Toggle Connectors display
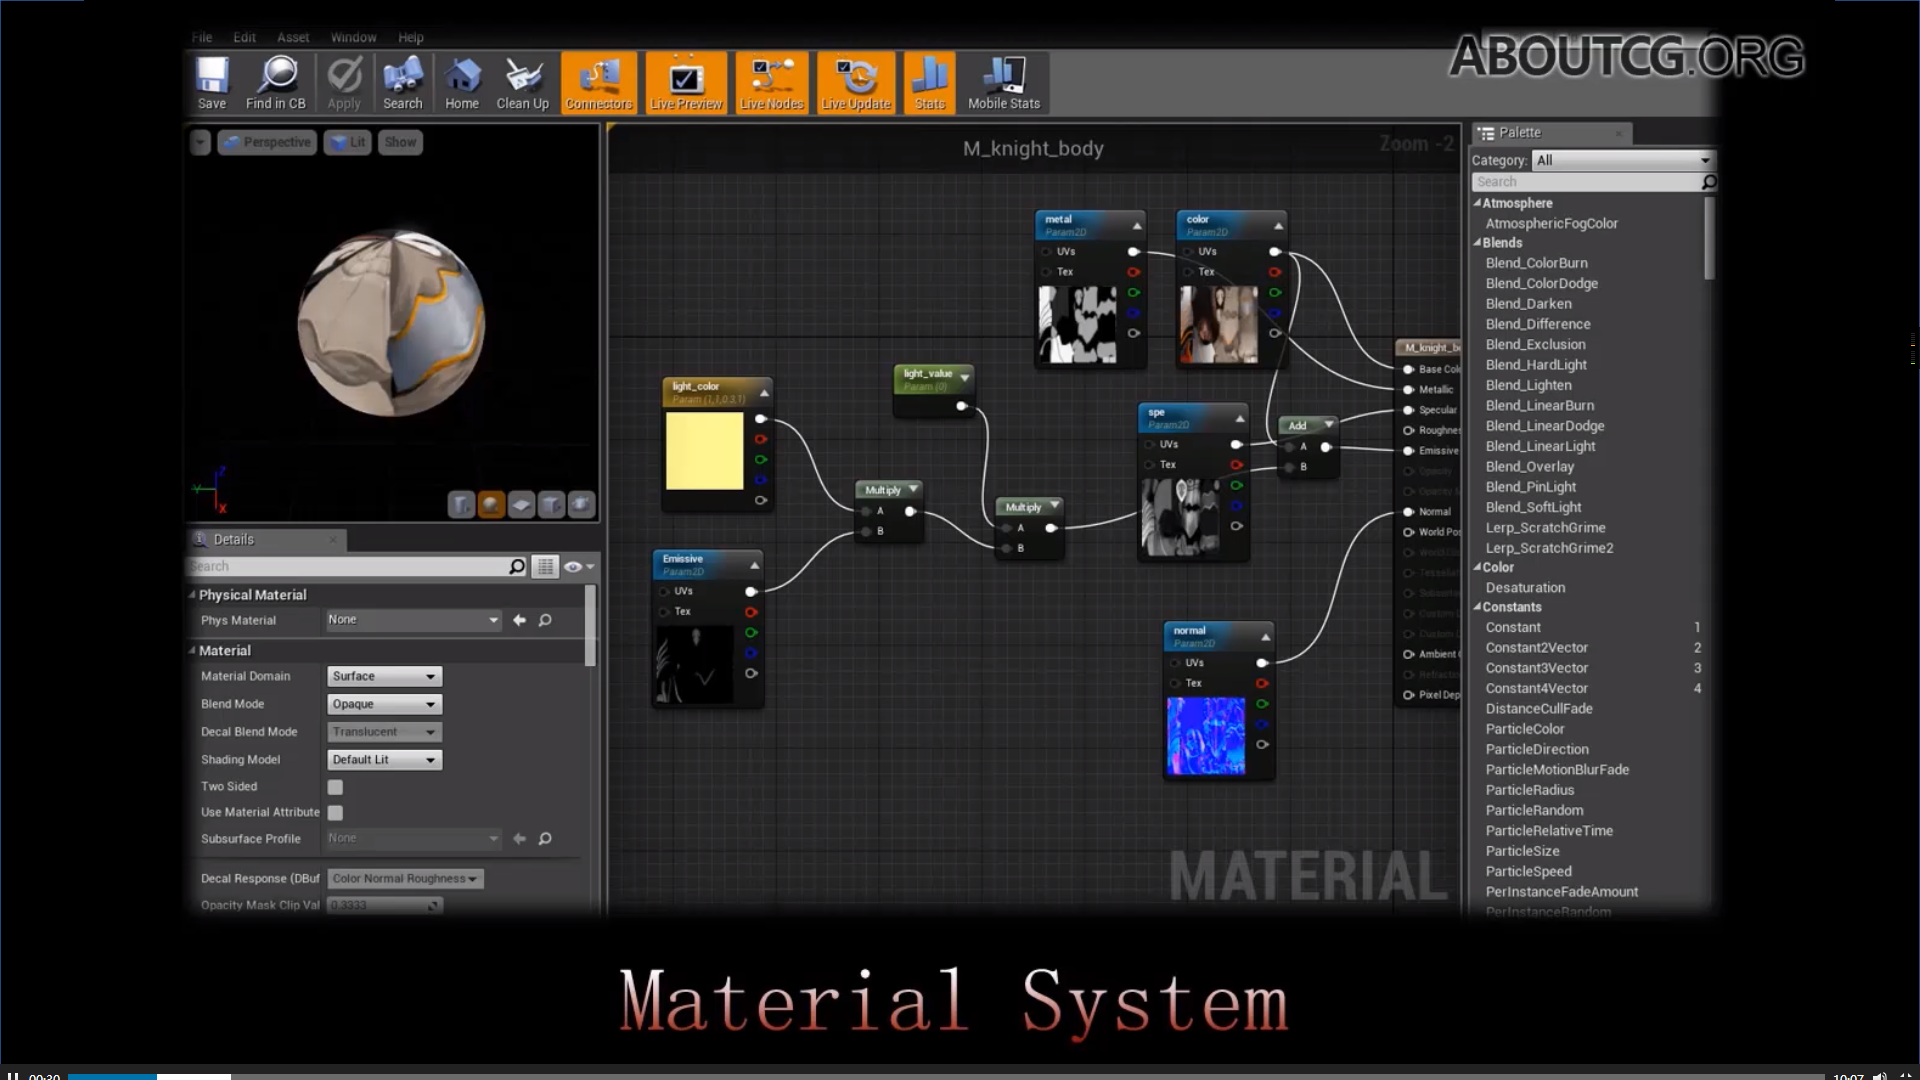The height and width of the screenshot is (1080, 1920). click(599, 83)
